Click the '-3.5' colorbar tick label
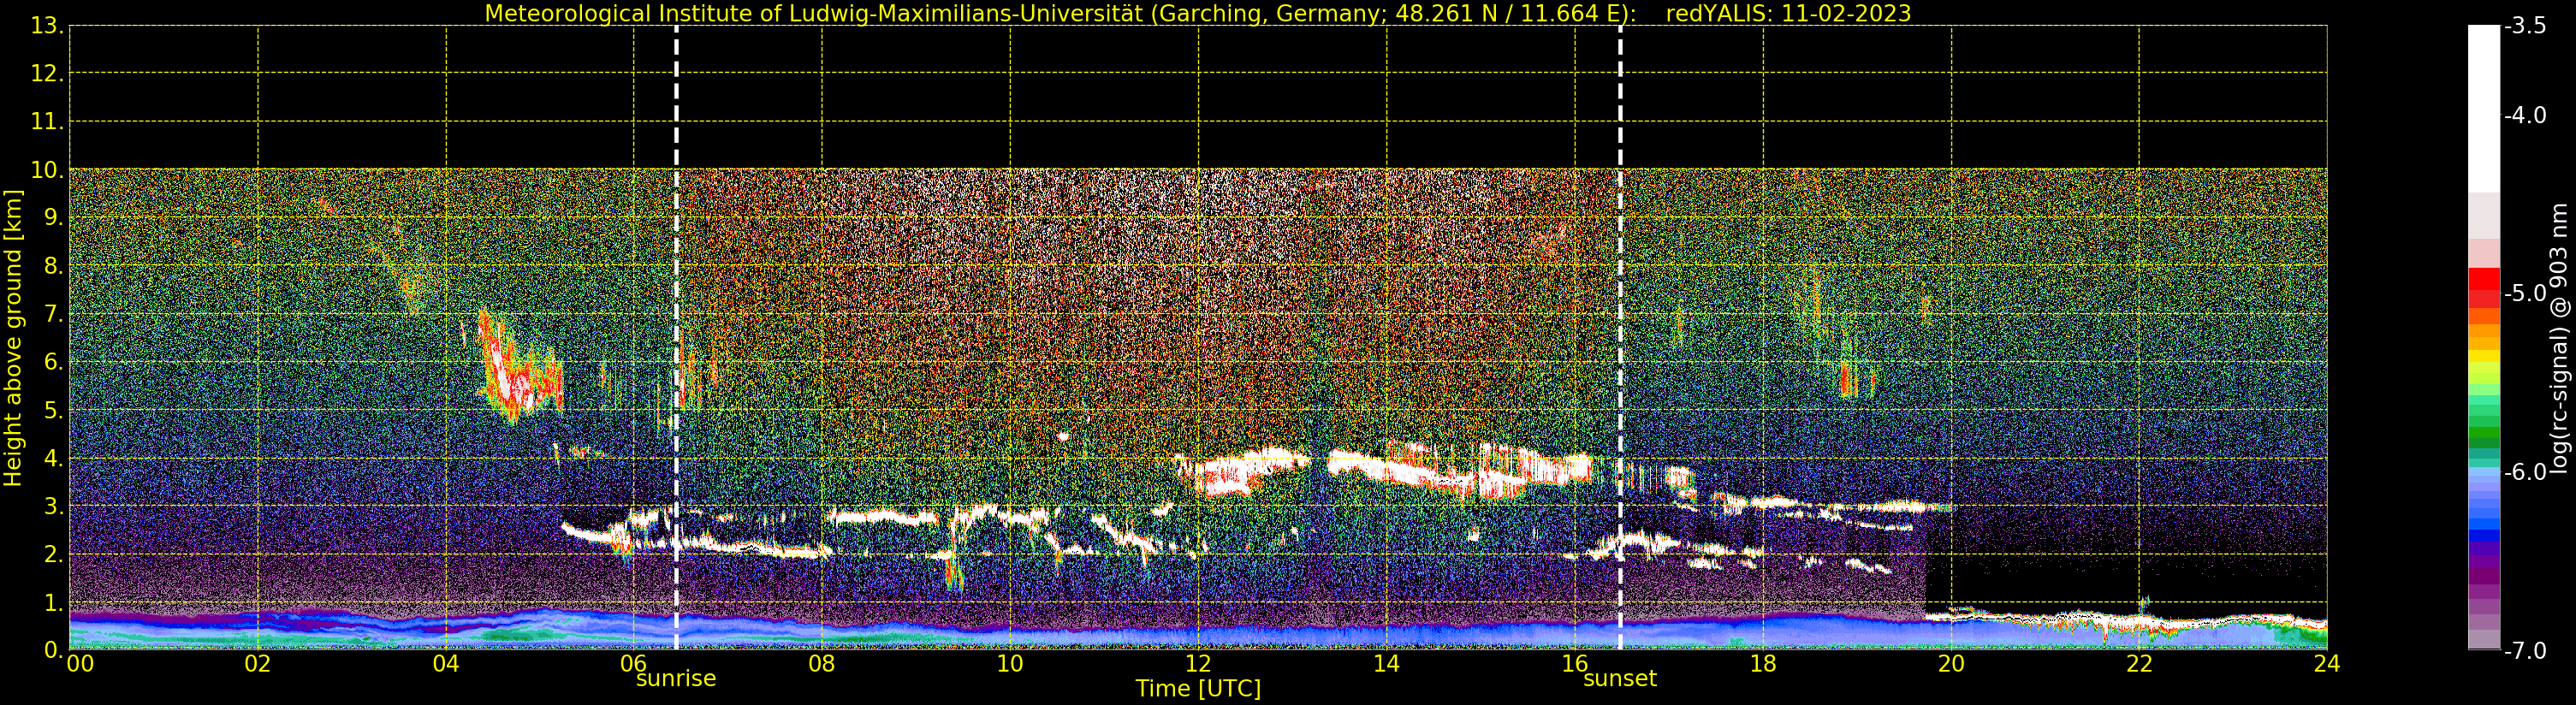Viewport: 2576px width, 705px height. (2525, 26)
